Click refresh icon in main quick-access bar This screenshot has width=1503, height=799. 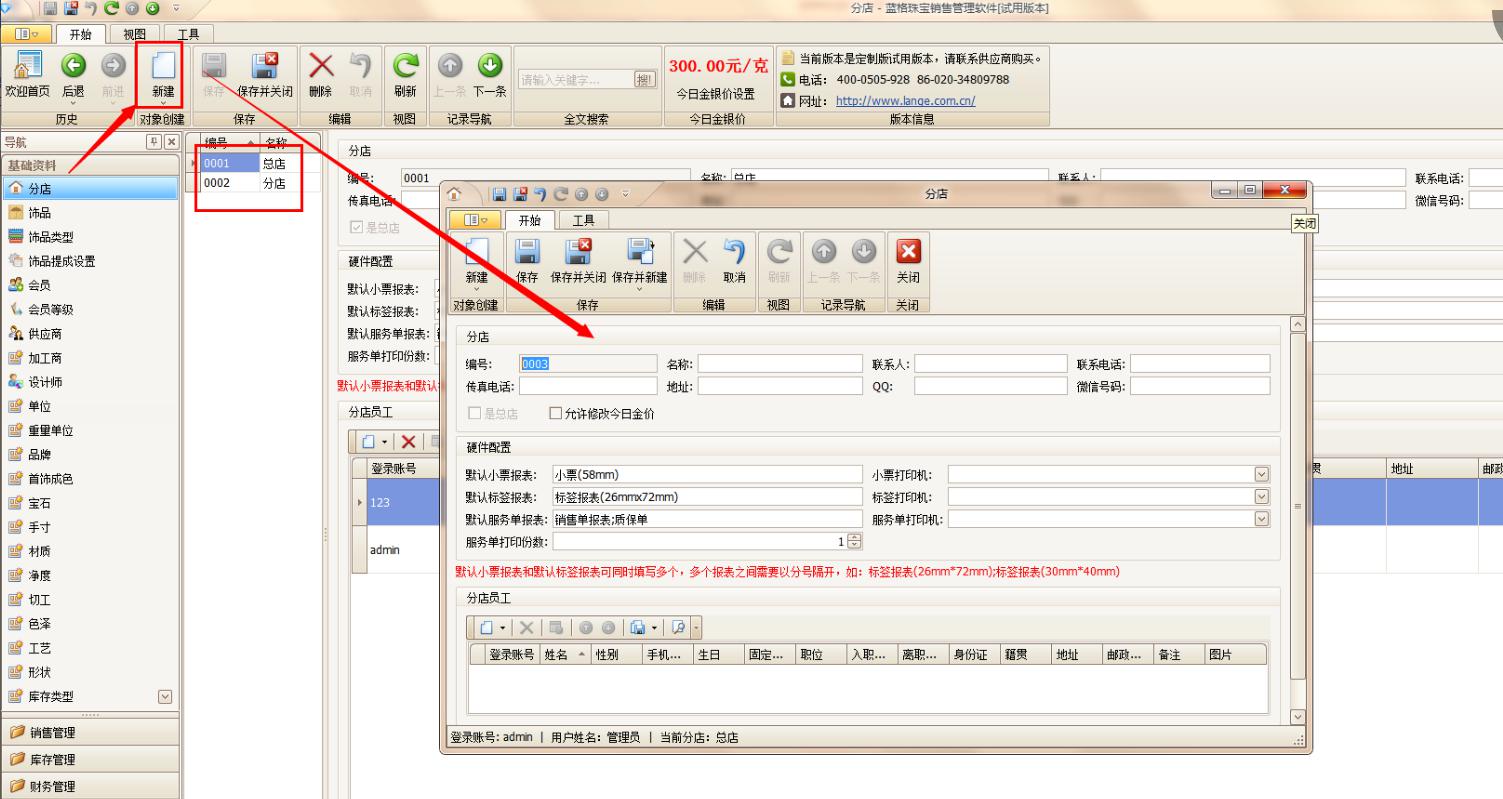click(x=113, y=9)
